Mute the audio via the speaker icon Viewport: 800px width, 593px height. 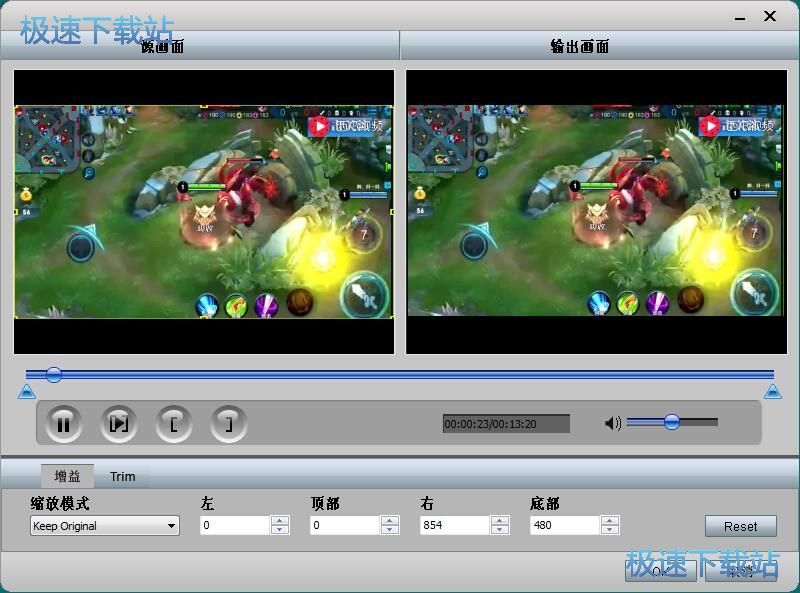click(613, 423)
